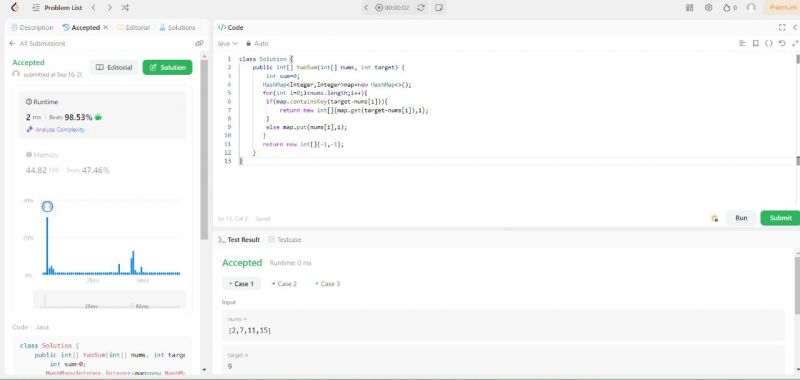Run the code
The height and width of the screenshot is (380, 800).
tap(741, 218)
